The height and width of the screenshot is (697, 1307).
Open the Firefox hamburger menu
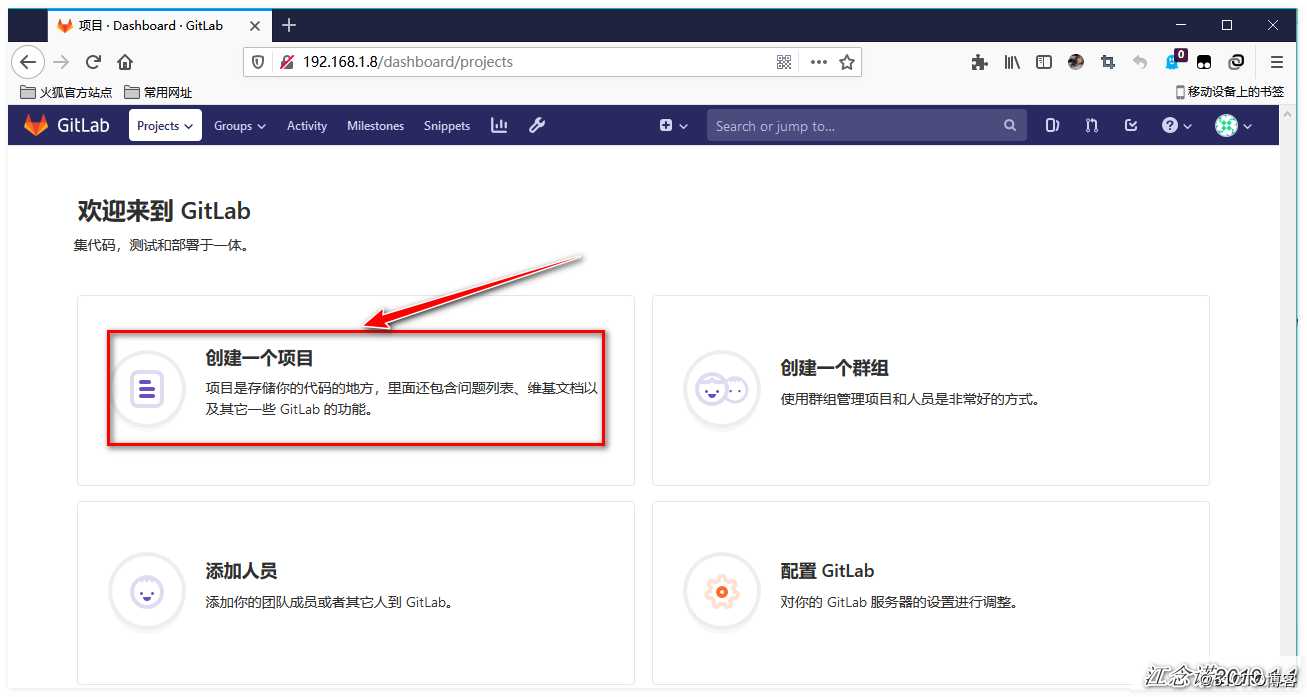[x=1277, y=62]
